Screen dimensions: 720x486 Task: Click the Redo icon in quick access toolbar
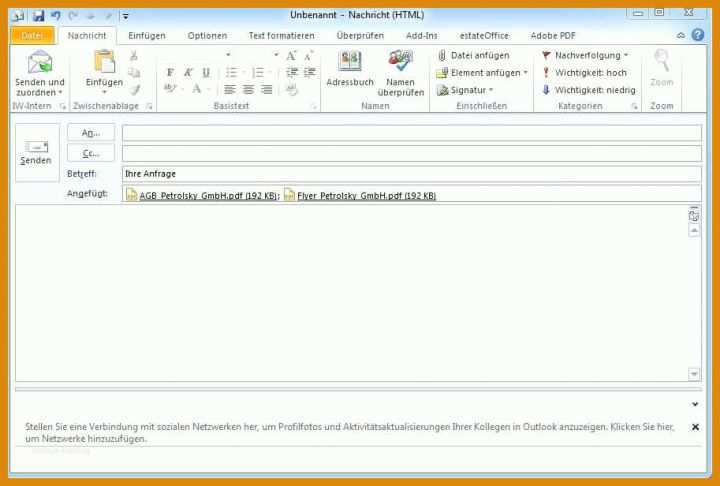tap(73, 16)
